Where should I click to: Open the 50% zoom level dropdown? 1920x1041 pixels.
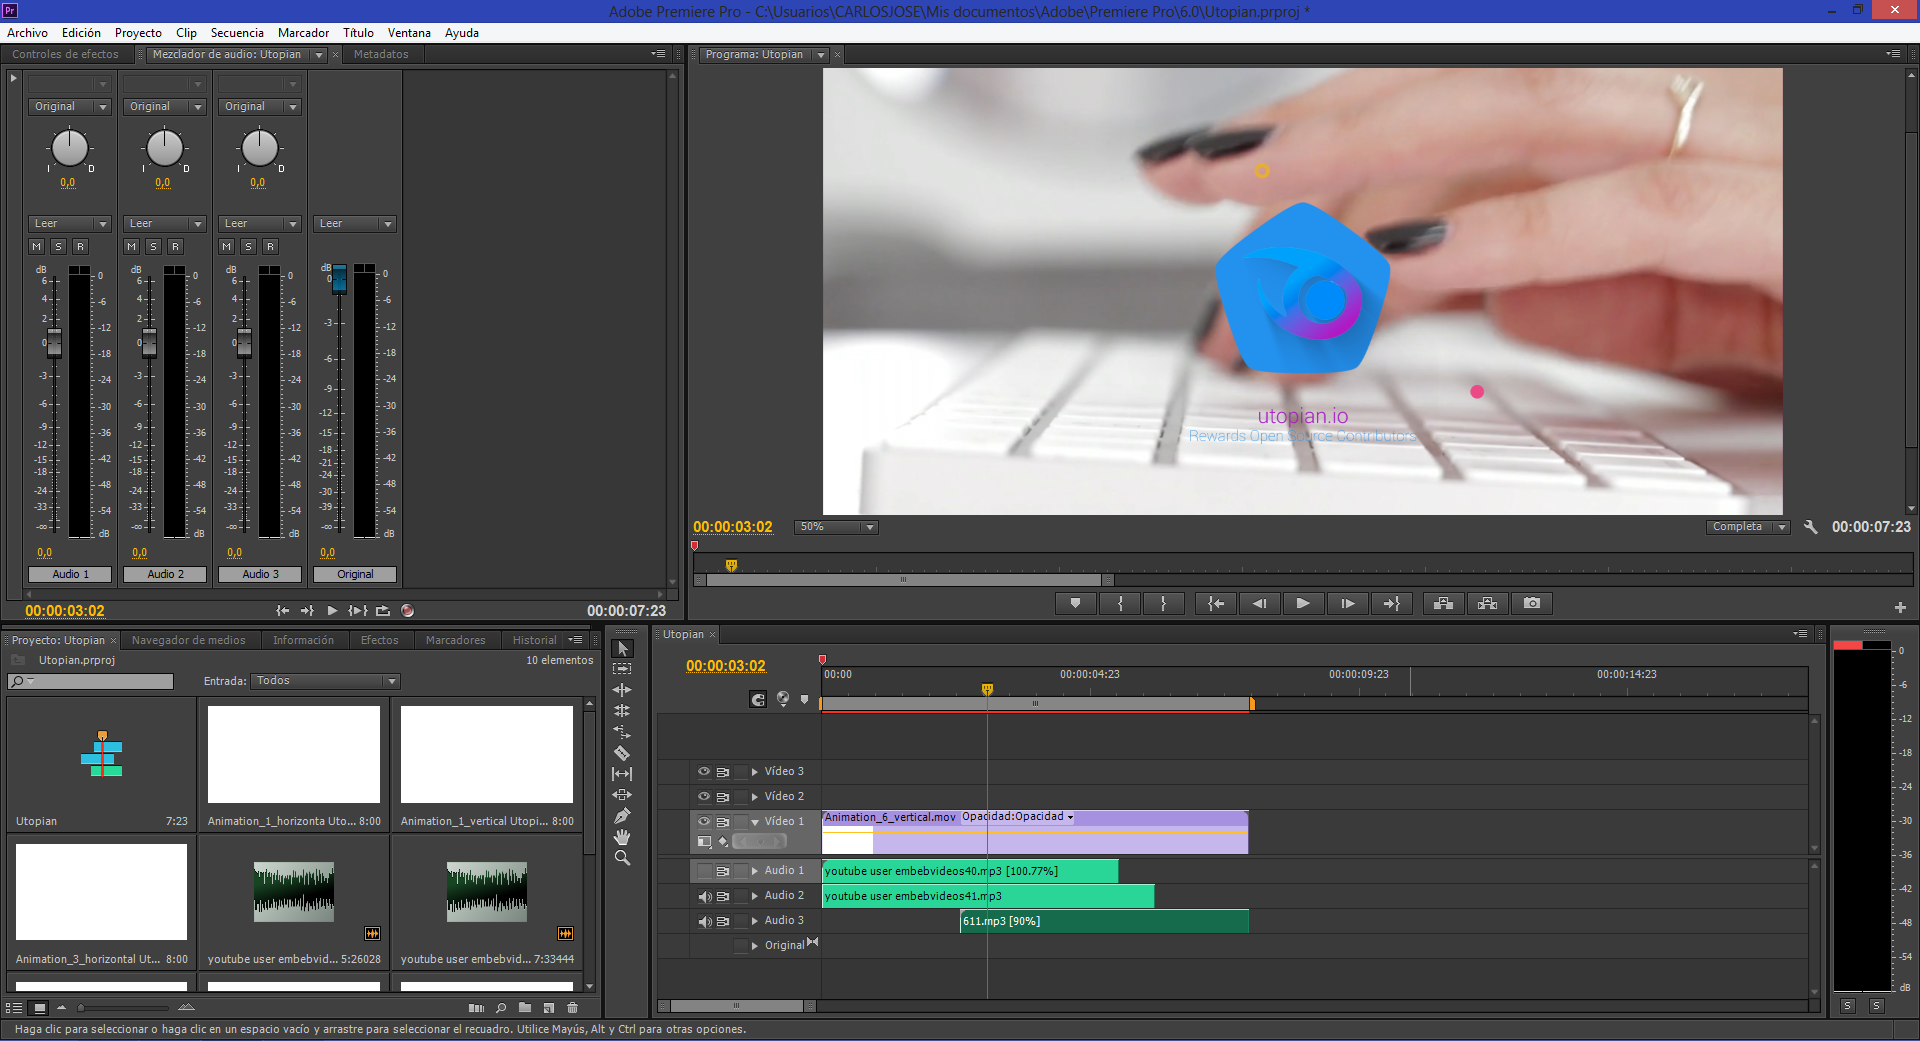tap(836, 527)
